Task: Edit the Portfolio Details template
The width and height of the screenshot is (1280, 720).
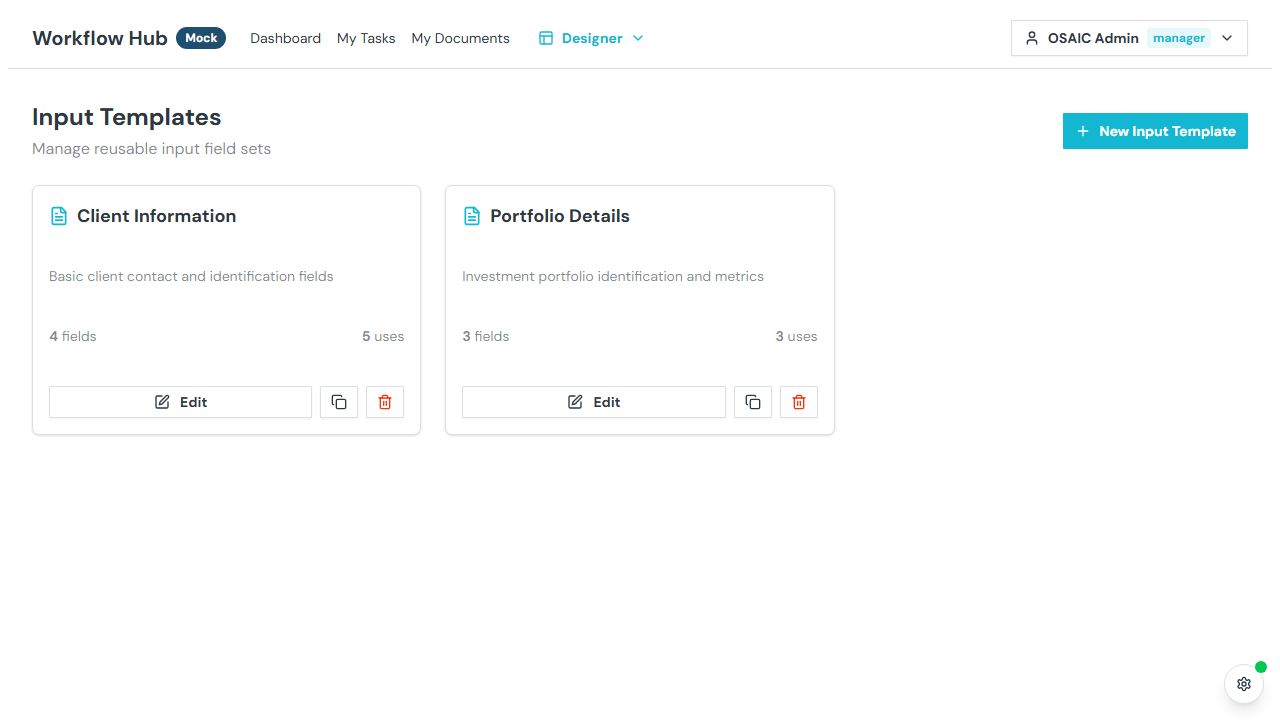Action: (x=593, y=401)
